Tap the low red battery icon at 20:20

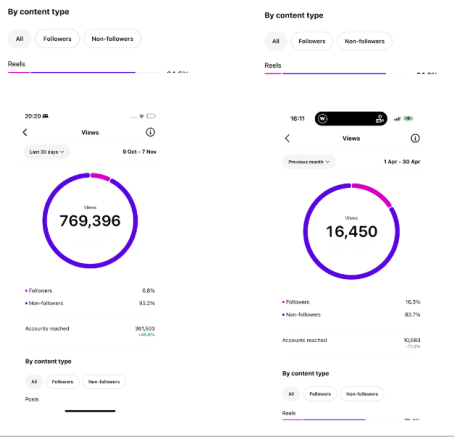point(151,116)
